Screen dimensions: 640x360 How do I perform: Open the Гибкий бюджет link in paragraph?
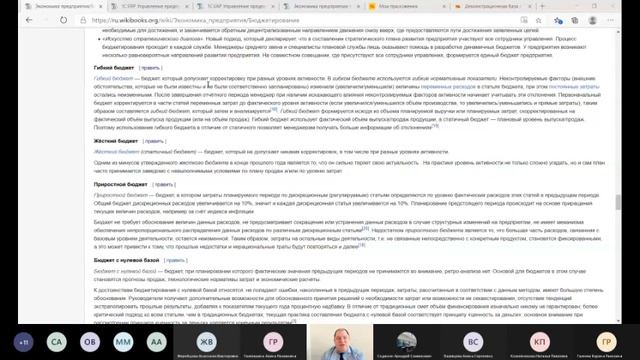point(113,78)
